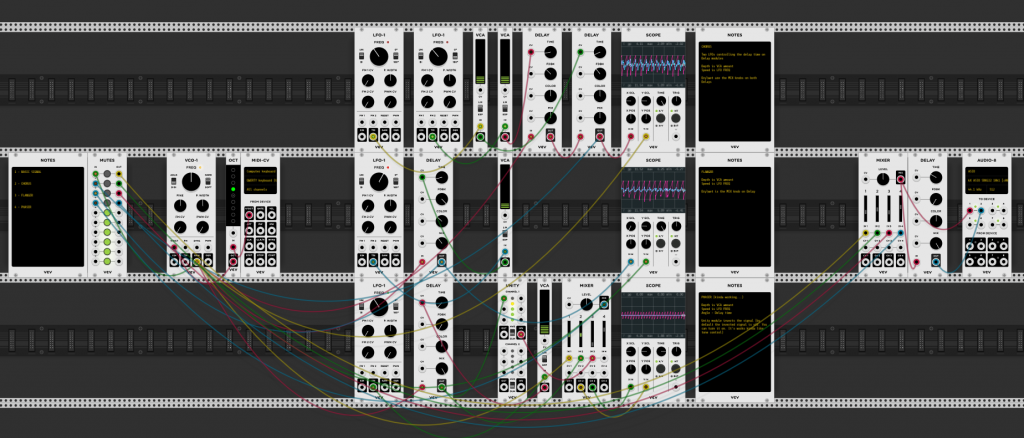Screen dimensions: 1024x438
Task: Flip the VCO-1 ANLG/DIGI switch
Action: (174, 181)
